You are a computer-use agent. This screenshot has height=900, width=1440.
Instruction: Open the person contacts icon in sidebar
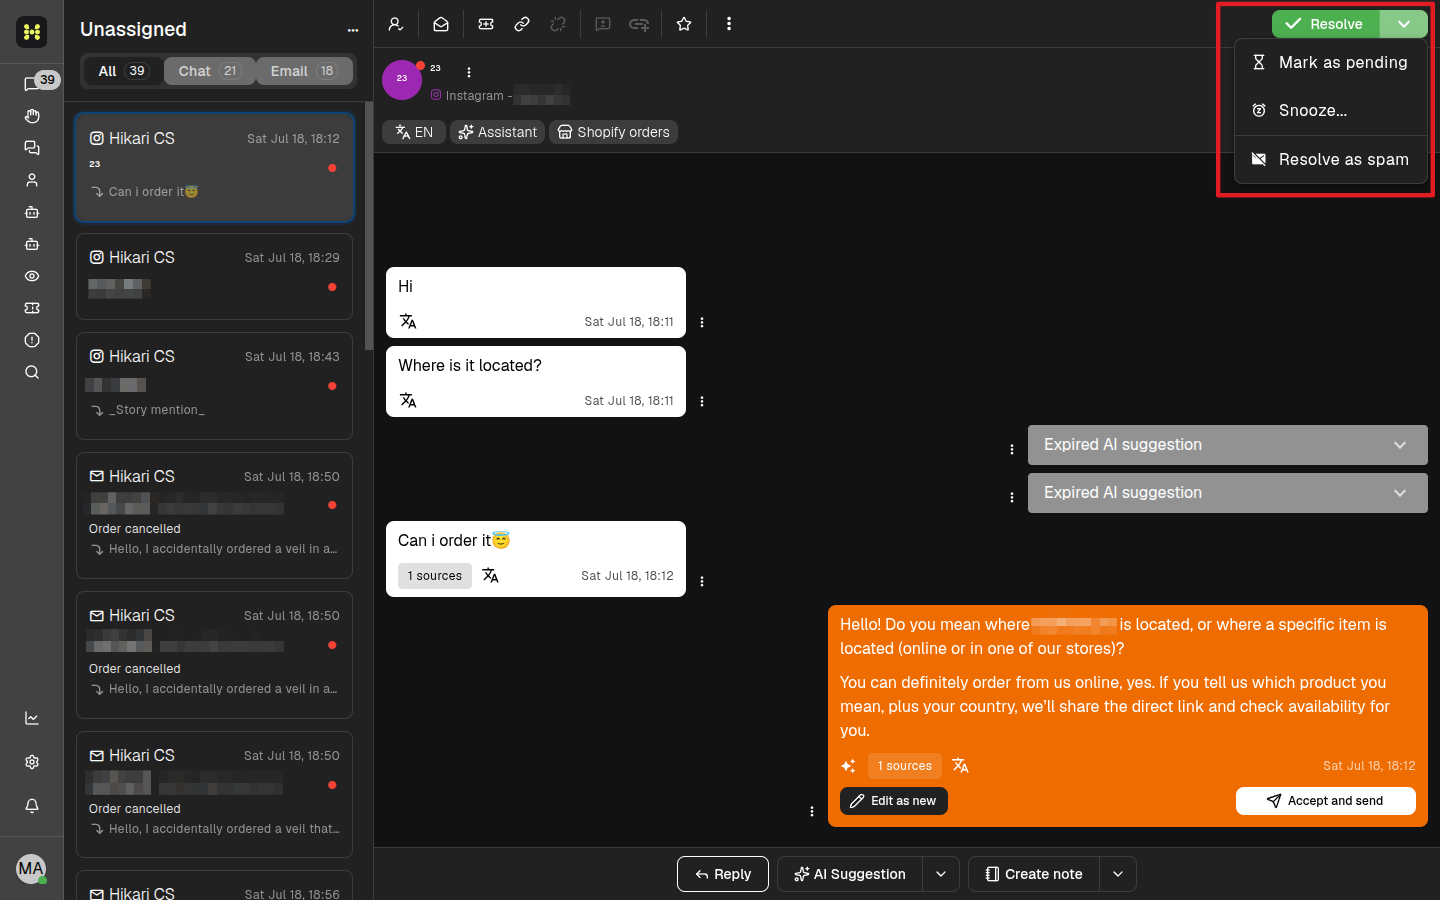(x=32, y=180)
